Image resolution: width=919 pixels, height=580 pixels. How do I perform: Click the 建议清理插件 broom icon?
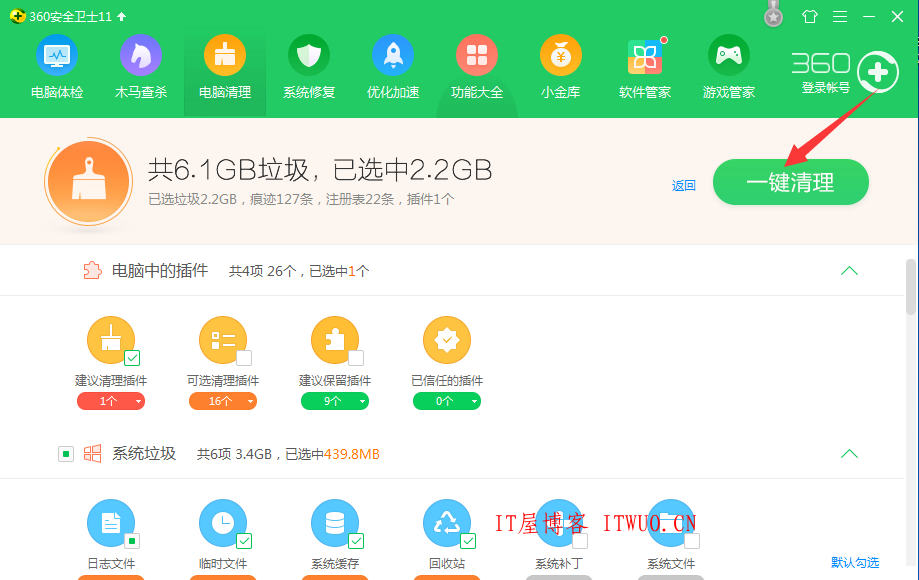tap(111, 340)
